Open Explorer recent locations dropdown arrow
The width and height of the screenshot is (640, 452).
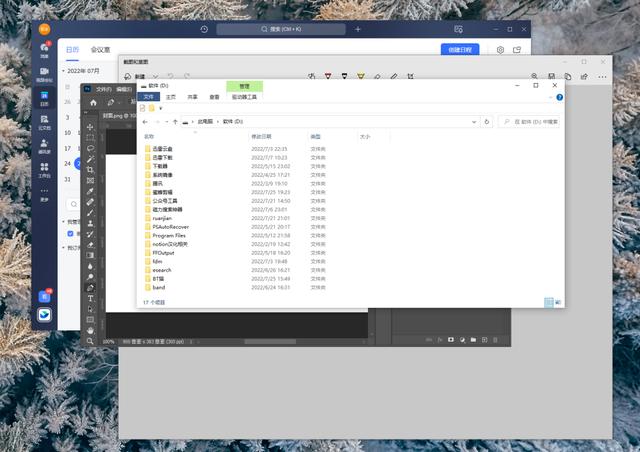click(167, 122)
